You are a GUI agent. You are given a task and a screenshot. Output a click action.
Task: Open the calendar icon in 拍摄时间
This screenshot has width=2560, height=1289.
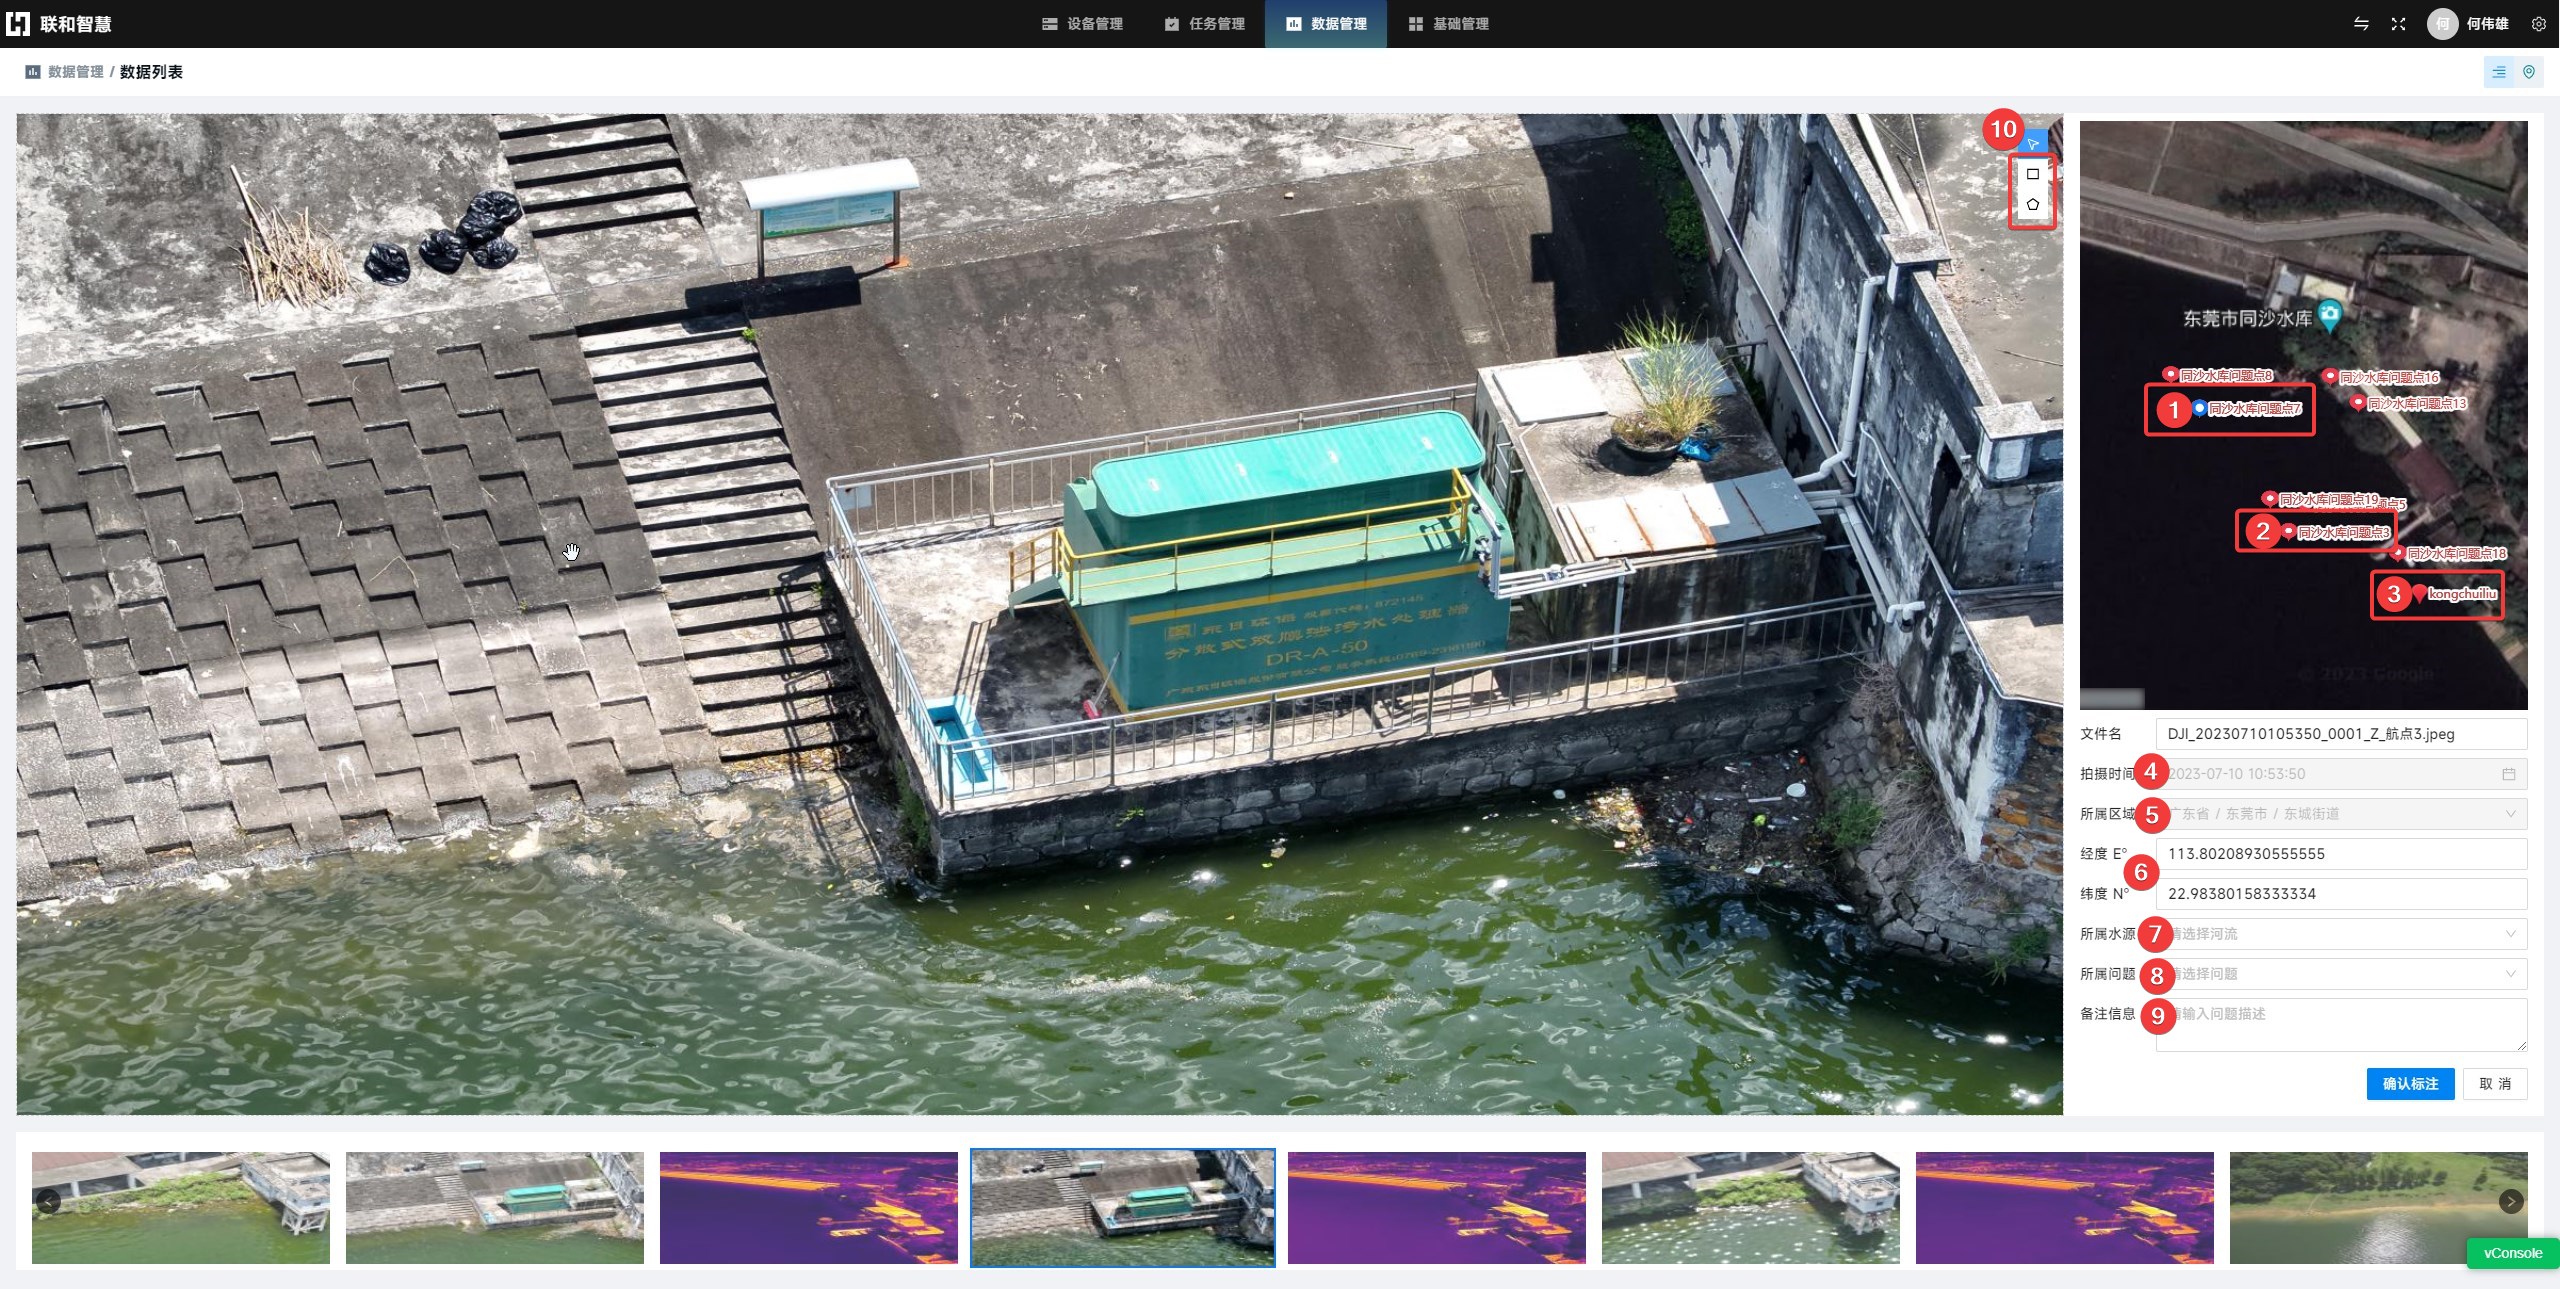[2509, 774]
